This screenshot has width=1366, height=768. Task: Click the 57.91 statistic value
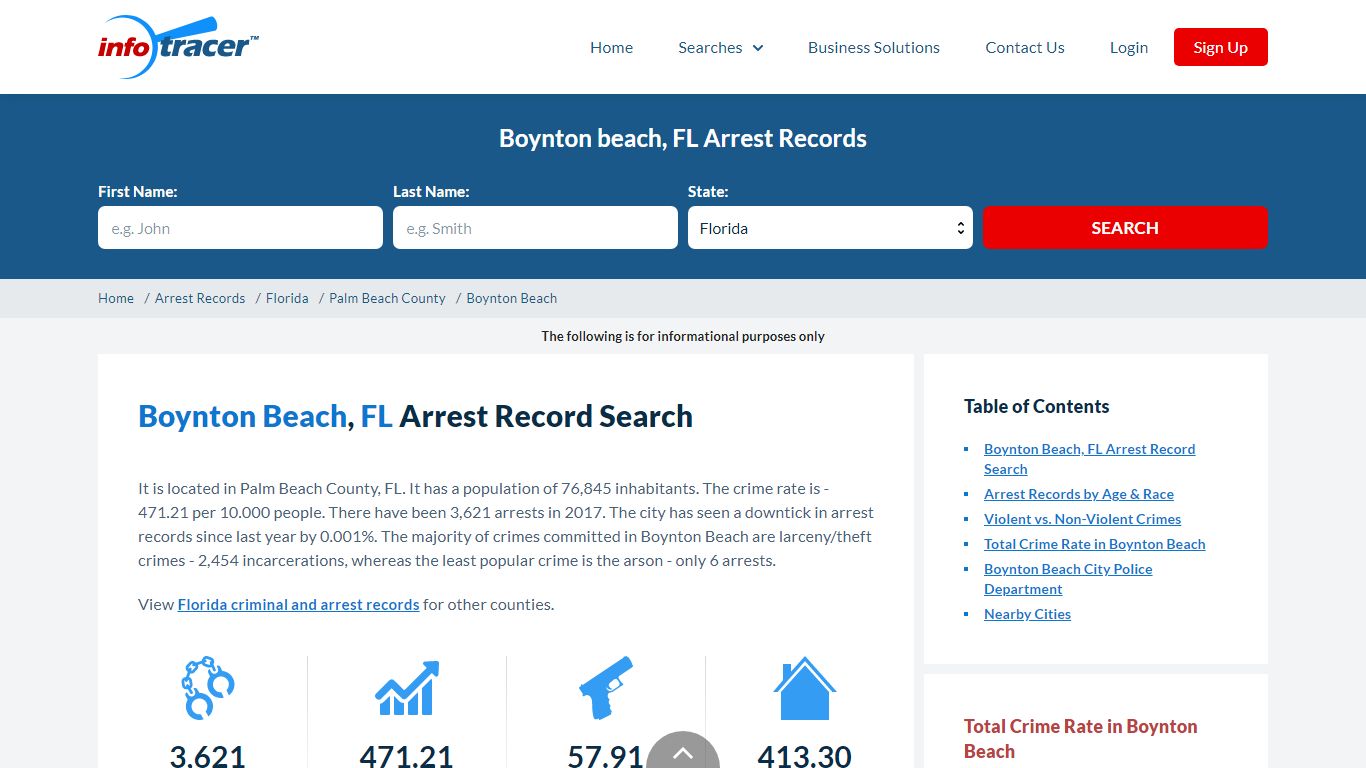pyautogui.click(x=605, y=756)
